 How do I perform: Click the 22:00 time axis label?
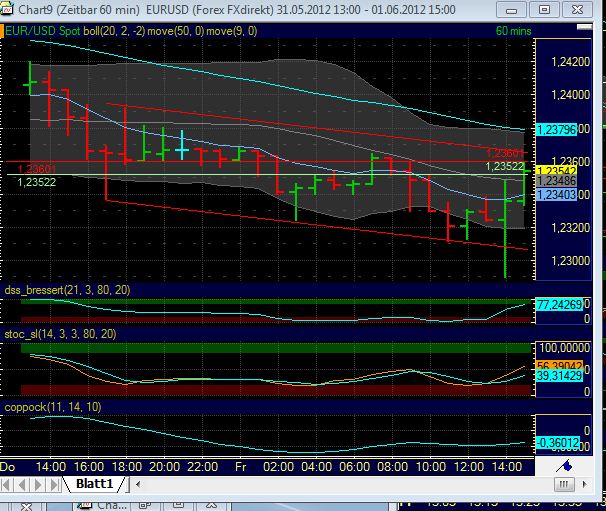pos(203,467)
